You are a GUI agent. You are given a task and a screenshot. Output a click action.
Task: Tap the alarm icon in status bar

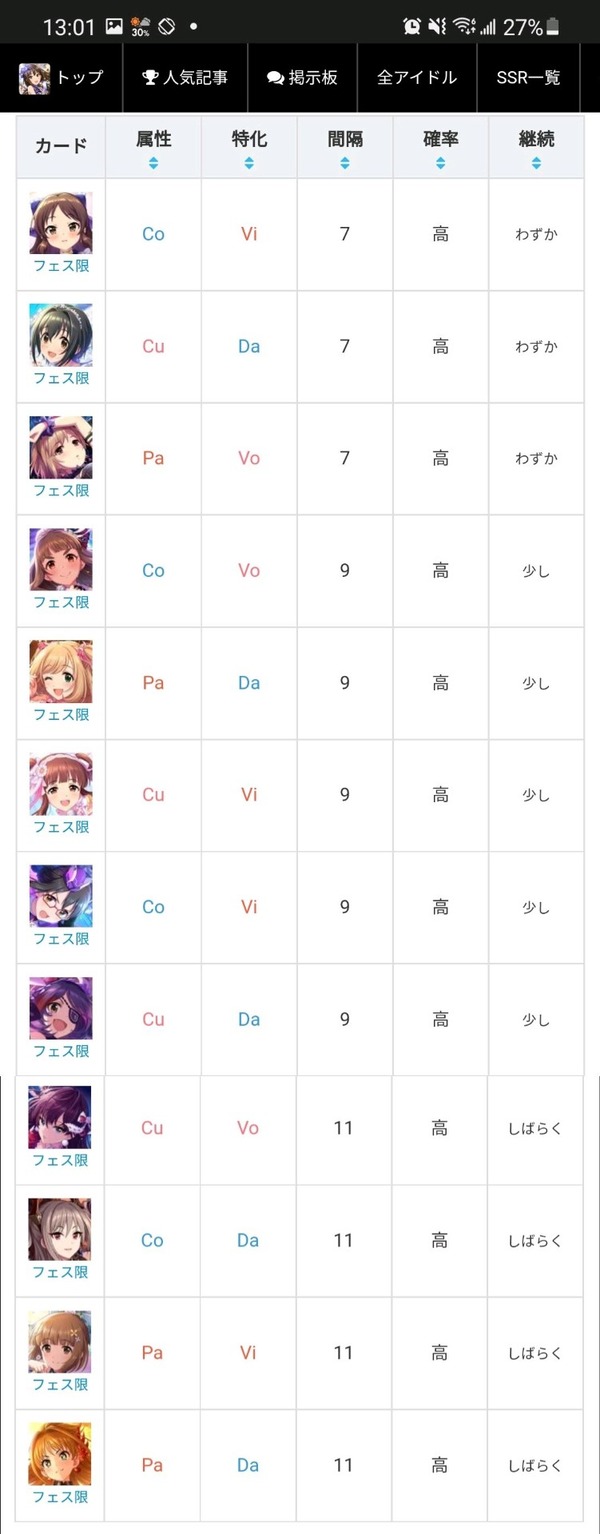coord(412,27)
